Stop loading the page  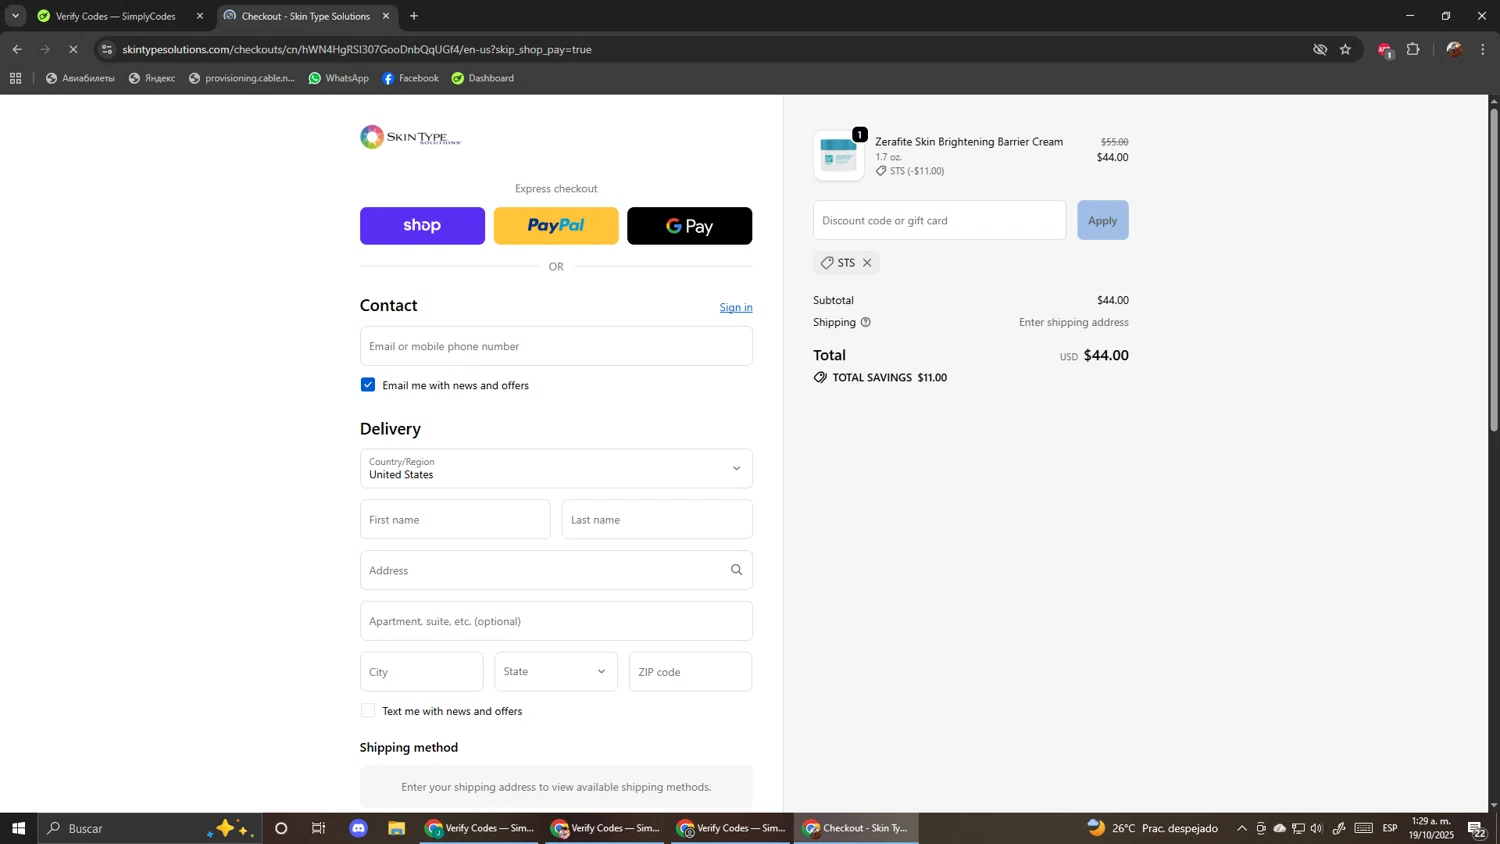73,49
